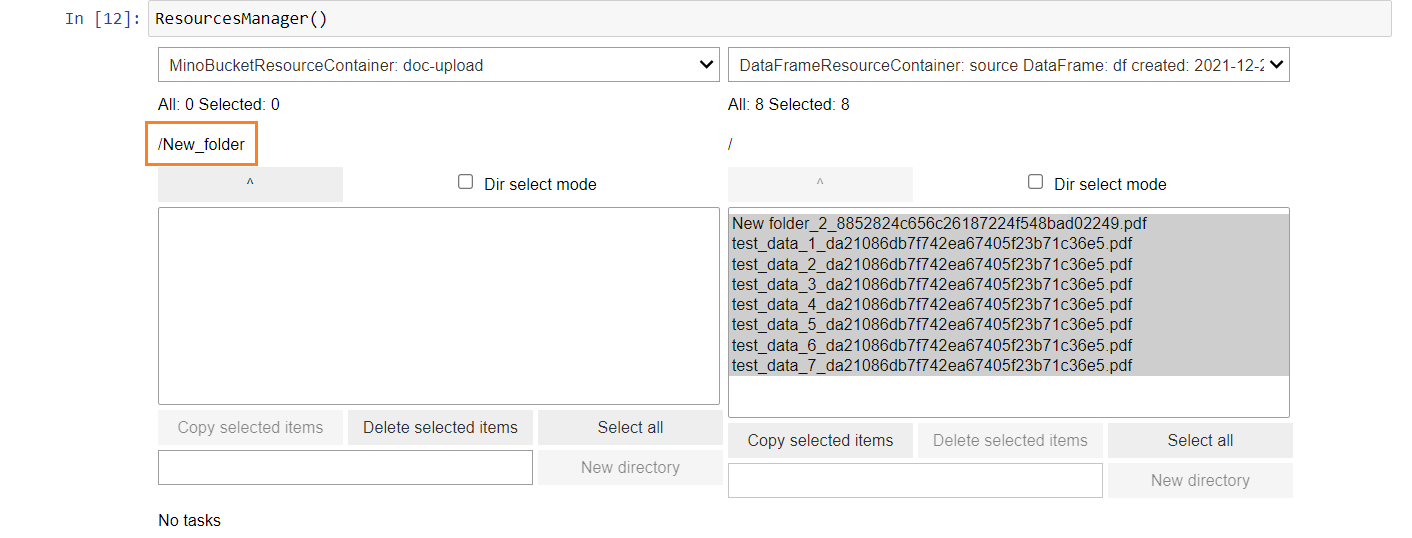
Task: Click the up-directory button in right panel
Action: pyautogui.click(x=820, y=184)
